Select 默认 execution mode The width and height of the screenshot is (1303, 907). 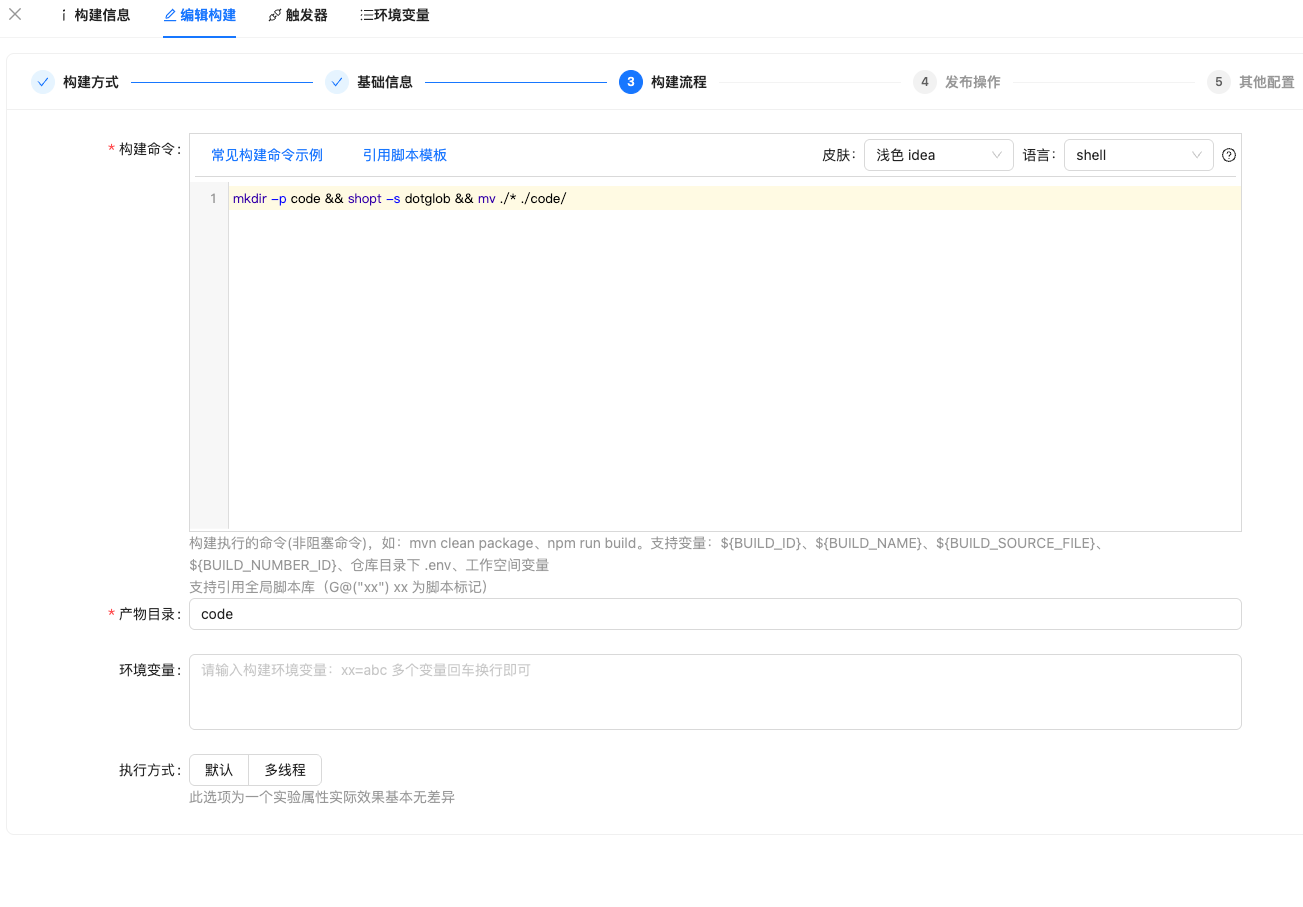click(x=219, y=770)
